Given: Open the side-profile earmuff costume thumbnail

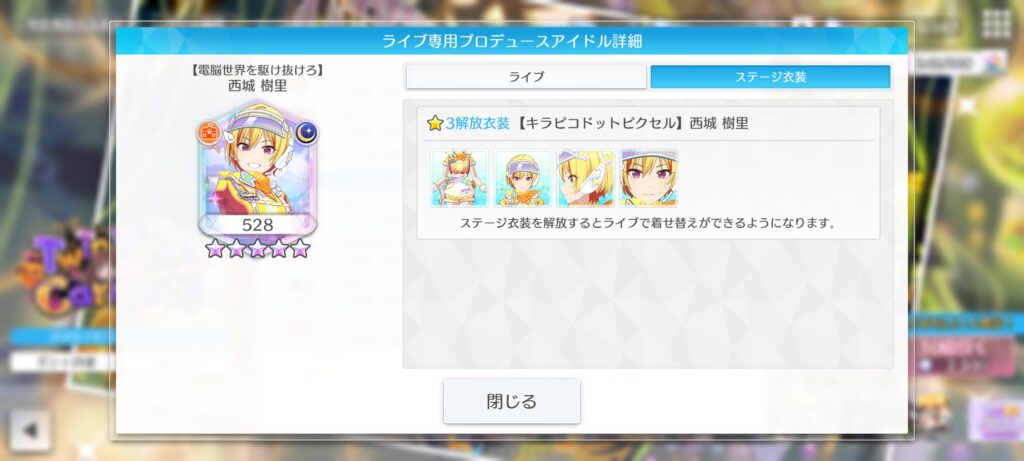Looking at the screenshot, I should (586, 178).
